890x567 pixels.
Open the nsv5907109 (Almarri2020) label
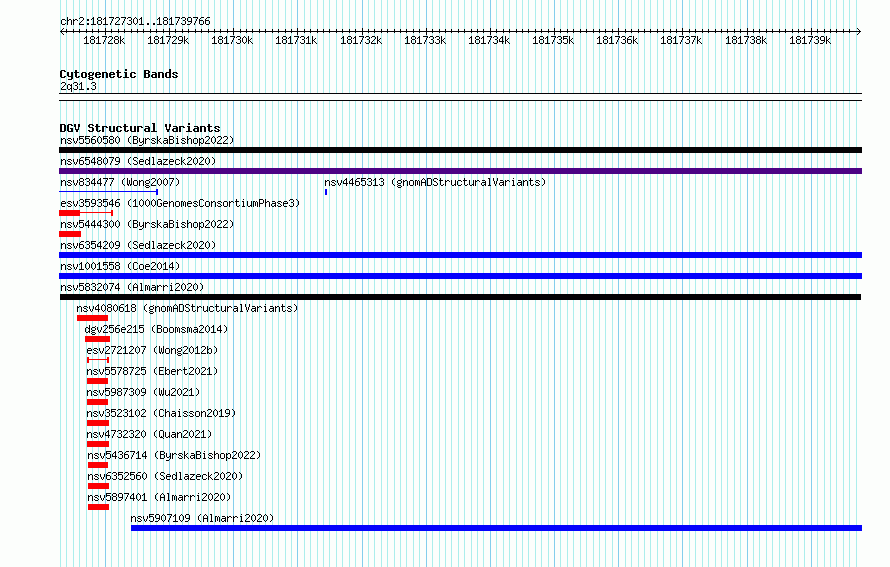click(x=202, y=518)
